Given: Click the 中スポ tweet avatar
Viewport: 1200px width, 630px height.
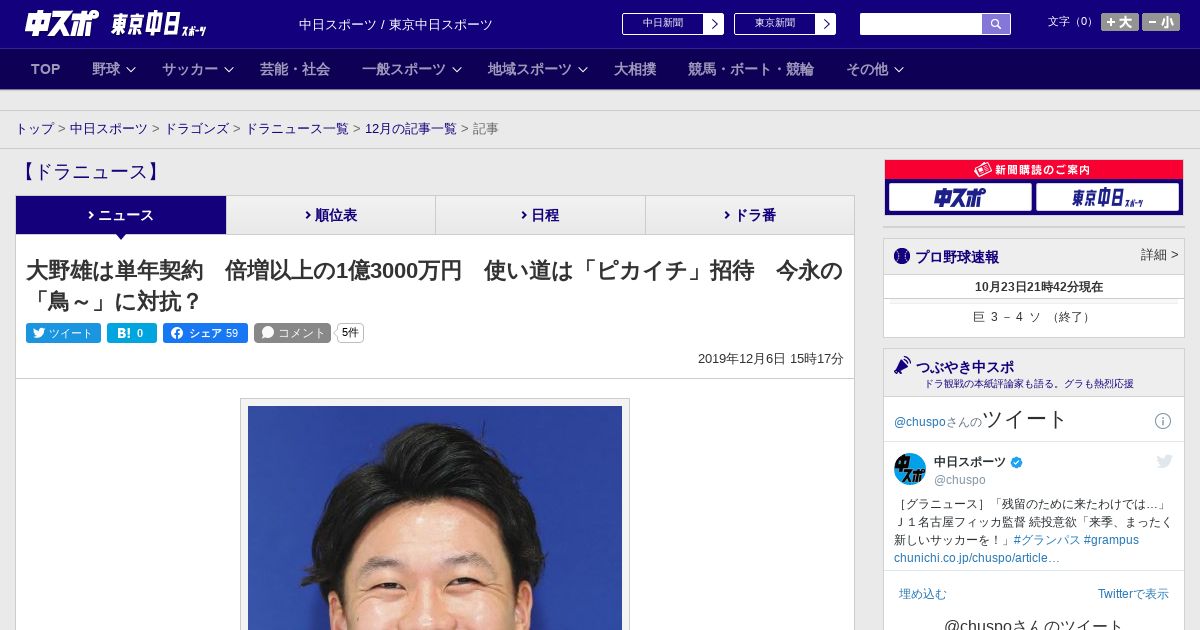Looking at the screenshot, I should coord(910,469).
